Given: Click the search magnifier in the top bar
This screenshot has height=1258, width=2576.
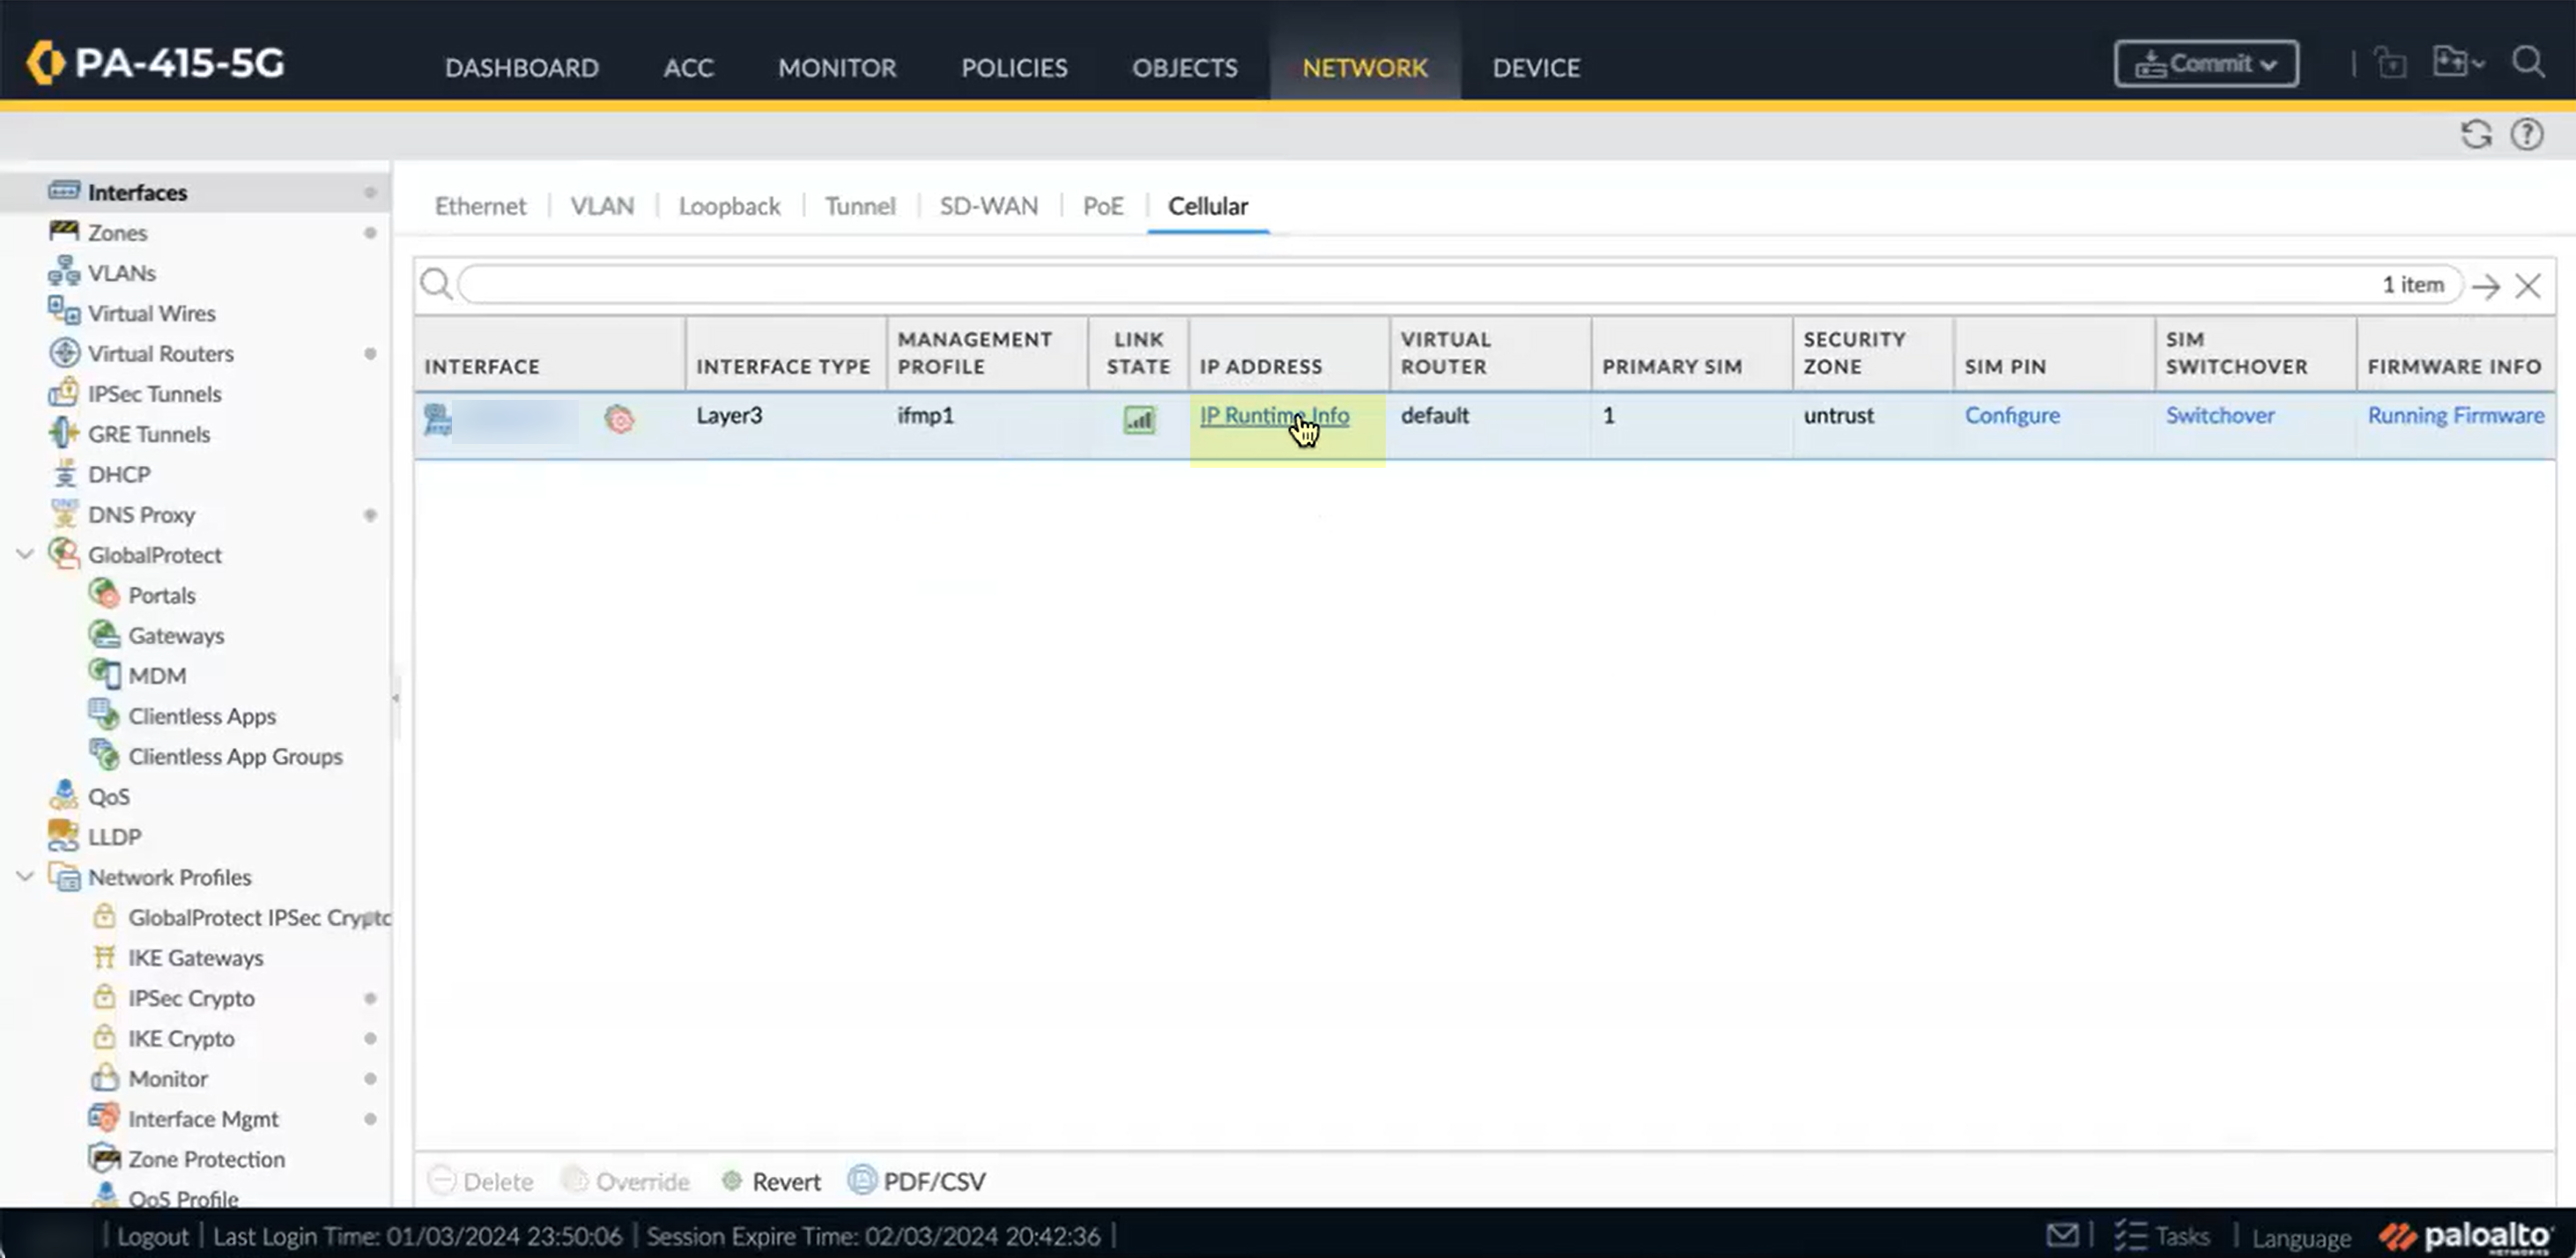Looking at the screenshot, I should click(2527, 63).
